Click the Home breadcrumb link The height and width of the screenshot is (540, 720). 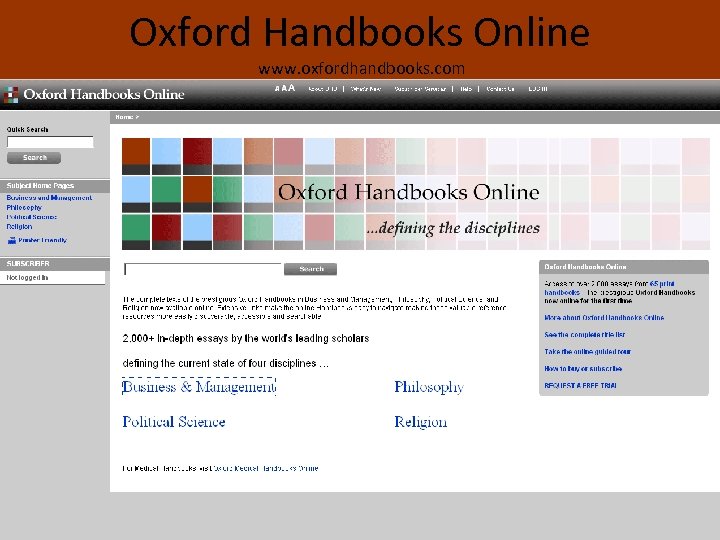pyautogui.click(x=124, y=117)
